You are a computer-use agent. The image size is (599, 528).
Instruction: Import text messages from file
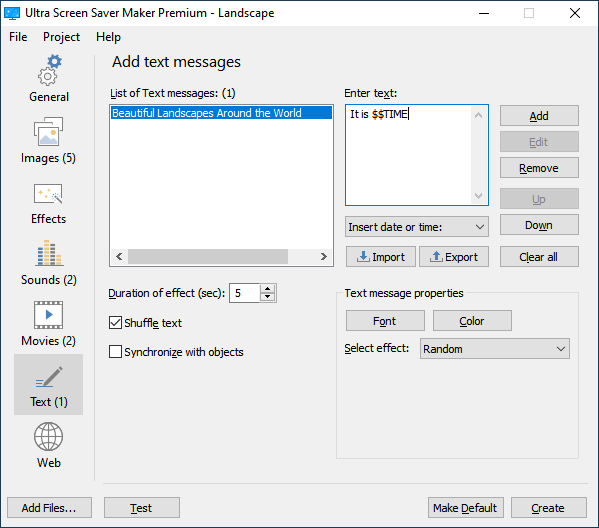380,257
